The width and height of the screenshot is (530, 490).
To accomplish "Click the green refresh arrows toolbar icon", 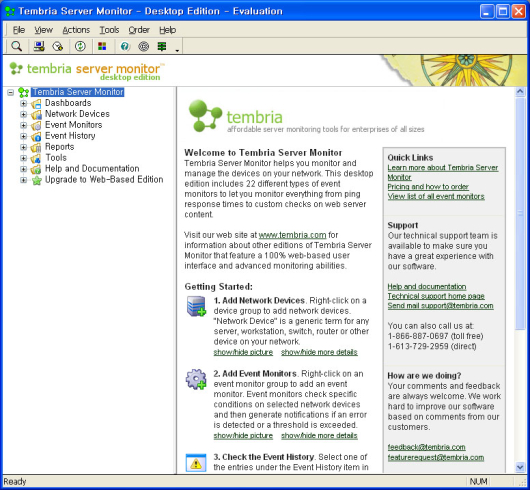I will pos(80,46).
